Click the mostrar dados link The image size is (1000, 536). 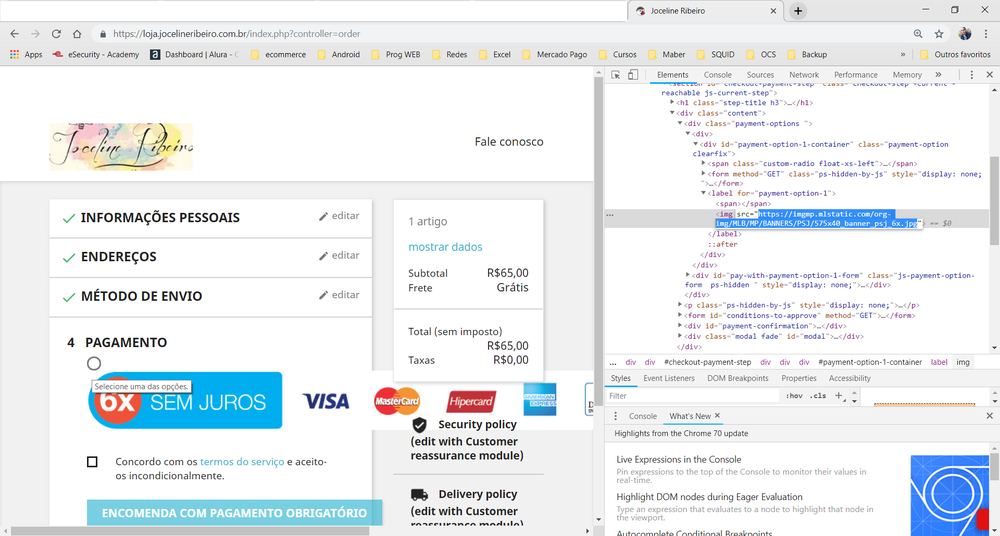click(445, 247)
